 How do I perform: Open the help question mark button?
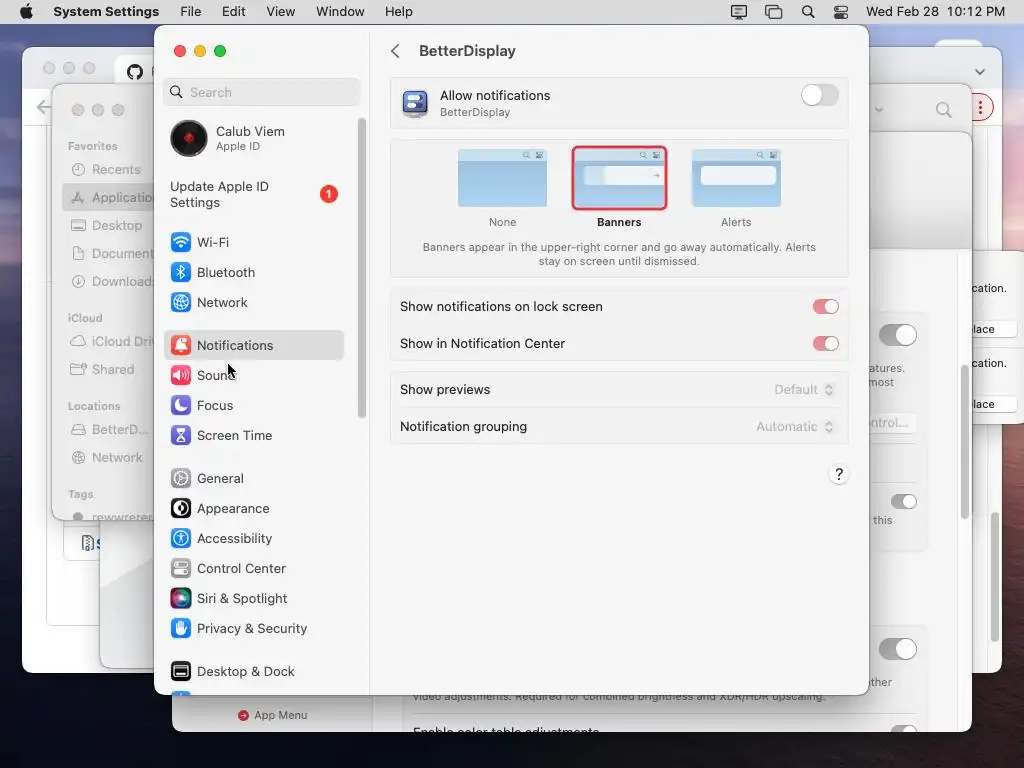tap(839, 474)
